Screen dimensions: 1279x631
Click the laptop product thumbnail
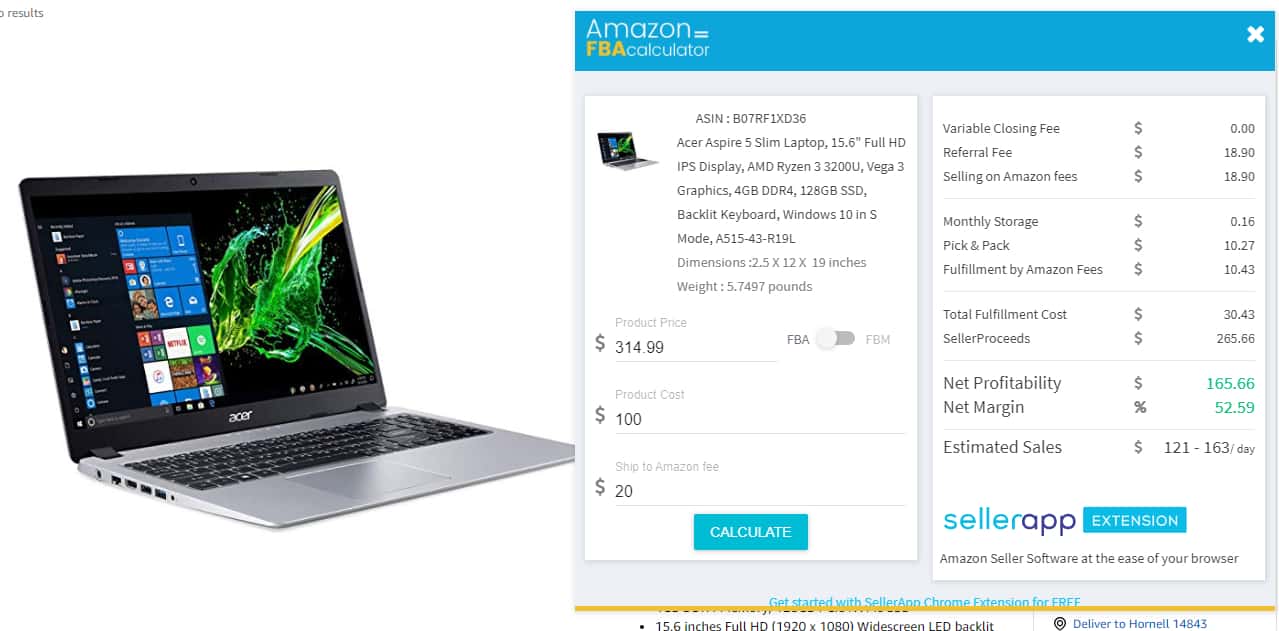click(628, 150)
